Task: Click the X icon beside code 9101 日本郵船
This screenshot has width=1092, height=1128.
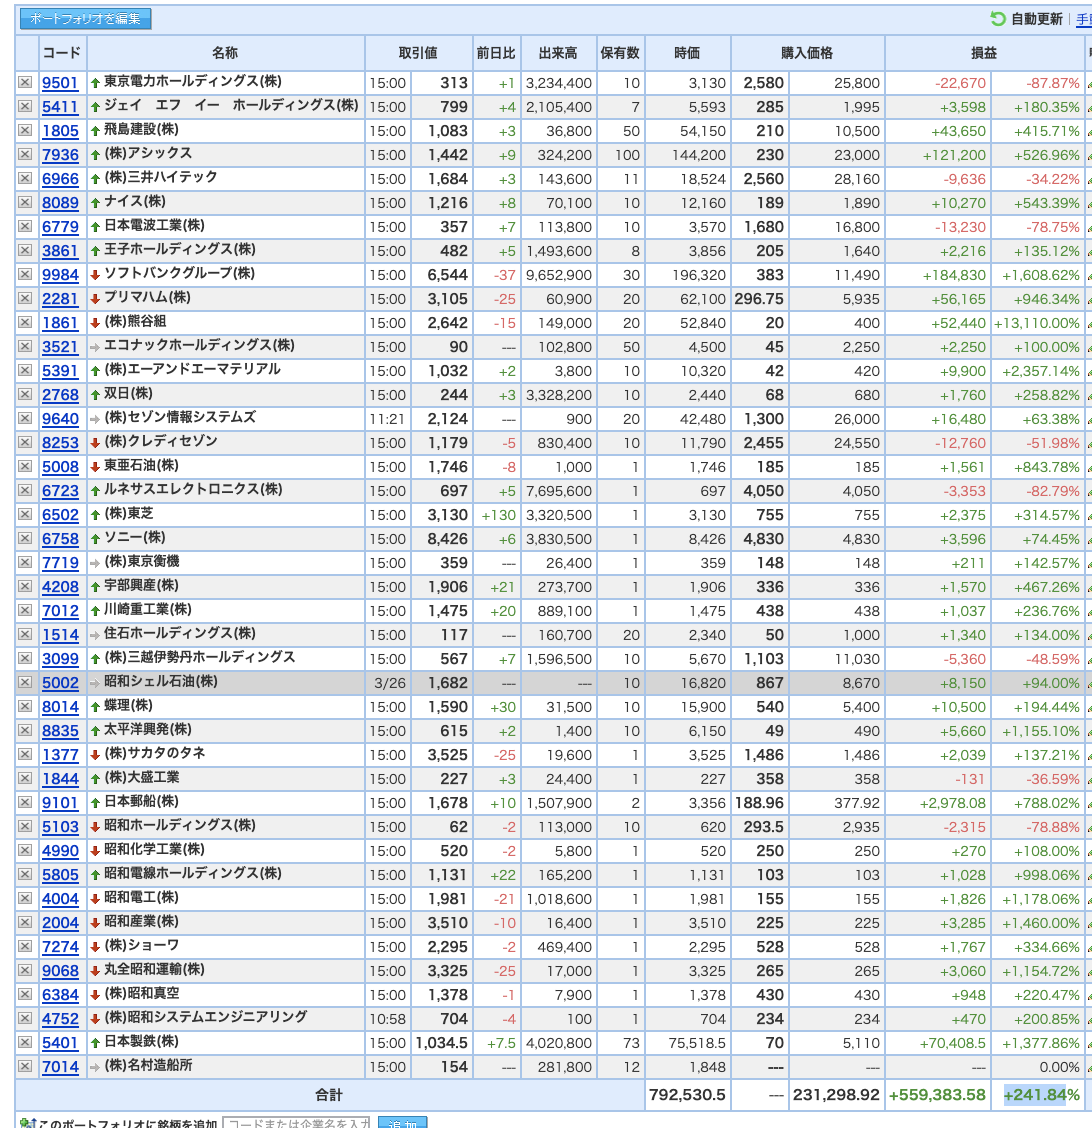Action: click(x=25, y=802)
